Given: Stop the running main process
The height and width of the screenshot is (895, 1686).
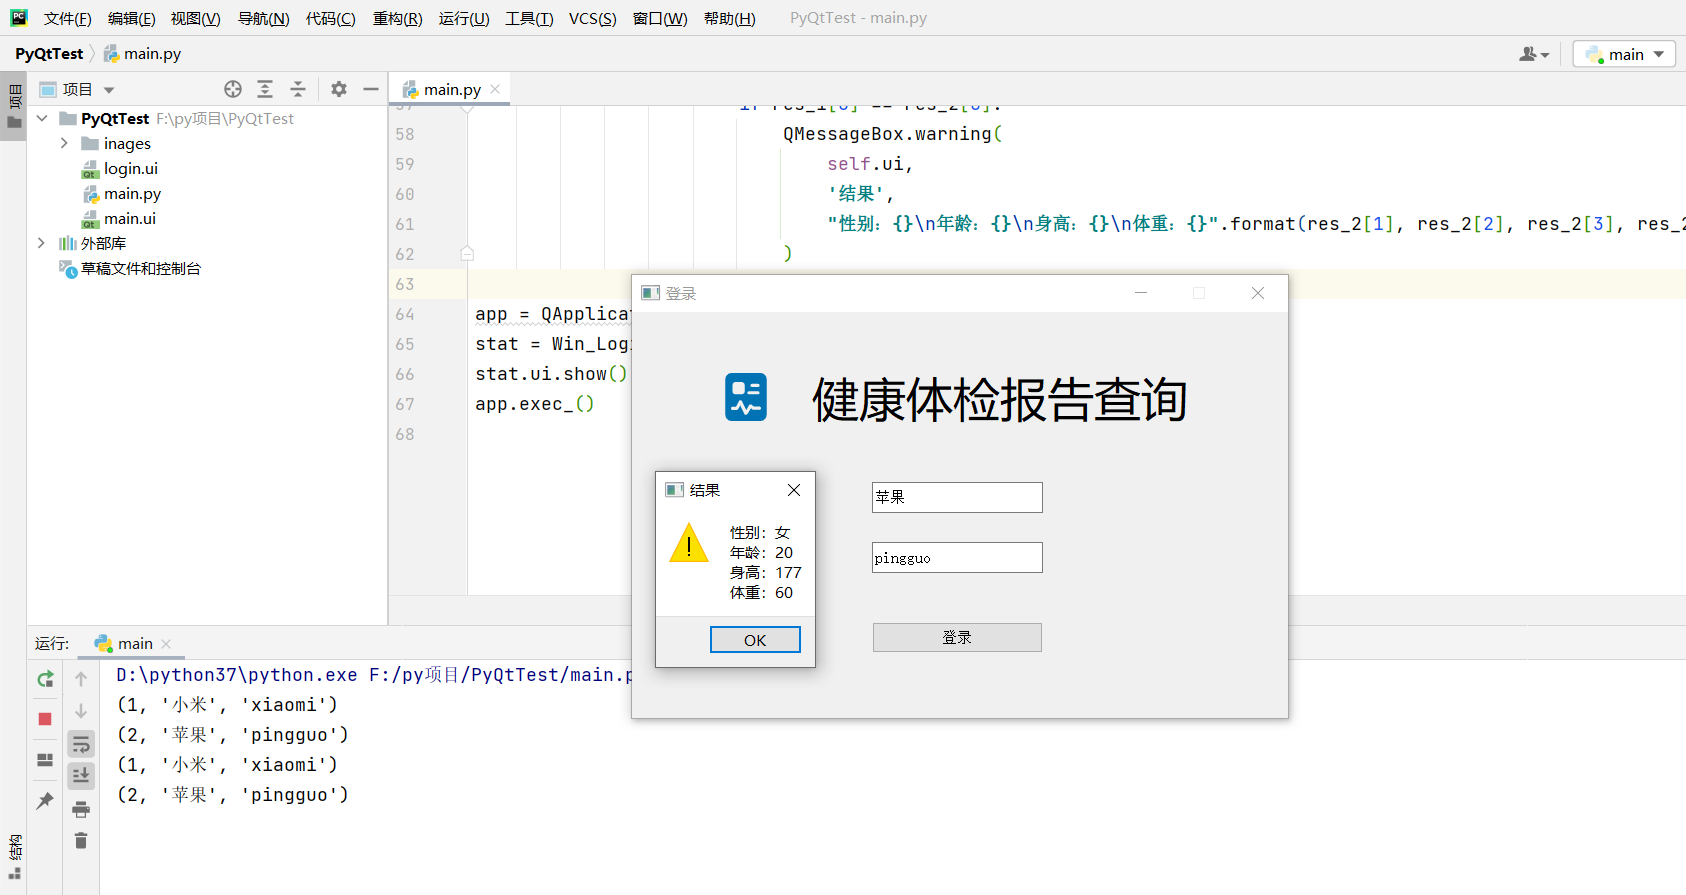Looking at the screenshot, I should coord(45,719).
